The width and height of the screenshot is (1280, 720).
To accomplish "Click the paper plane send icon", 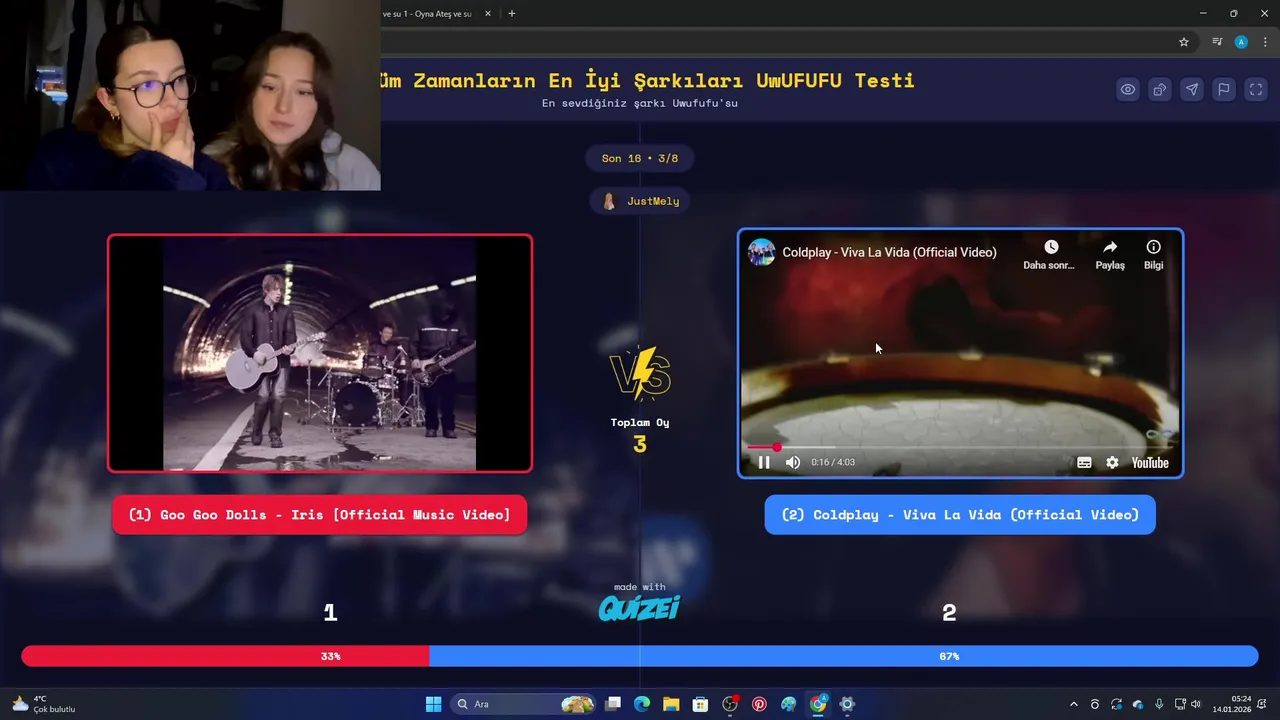I will tap(1192, 89).
